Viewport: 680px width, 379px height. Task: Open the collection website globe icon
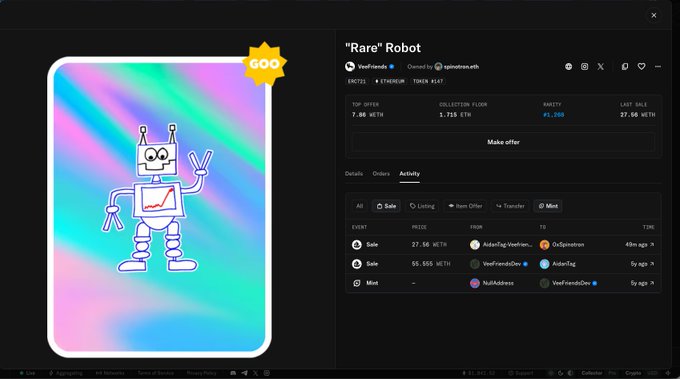pyautogui.click(x=569, y=67)
